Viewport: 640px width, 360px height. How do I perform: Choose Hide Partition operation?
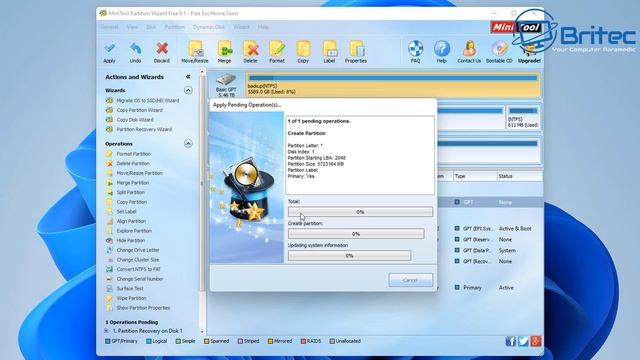click(131, 240)
